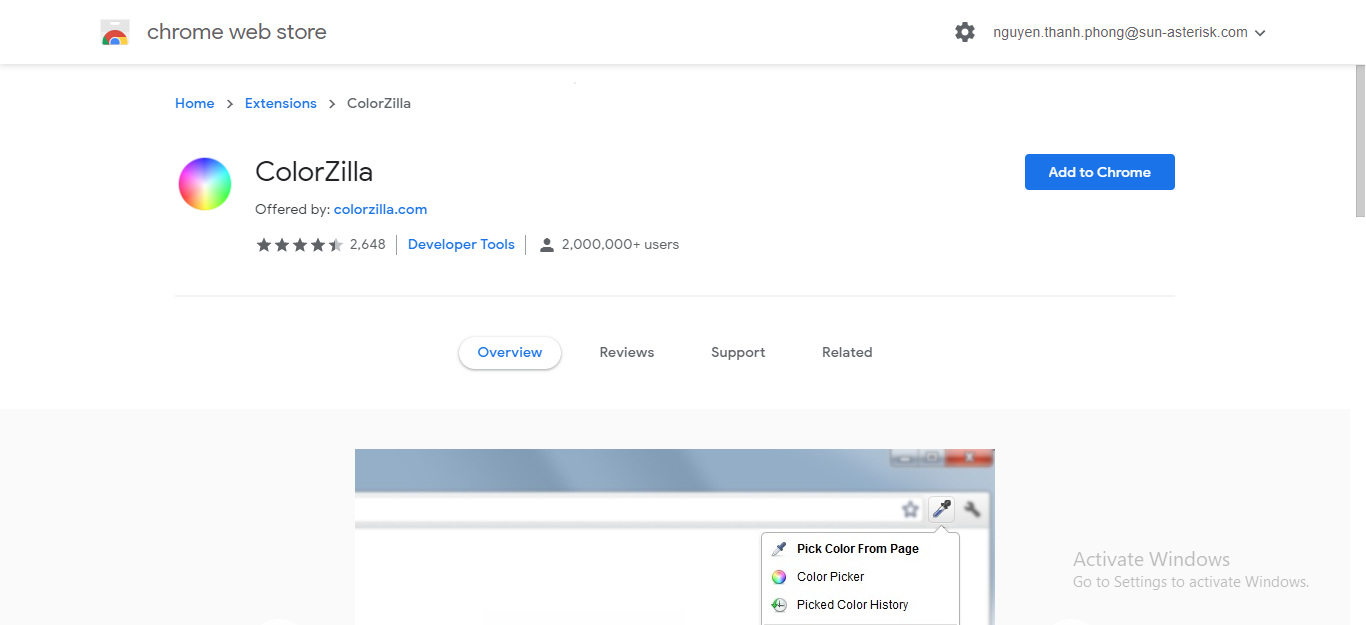The image size is (1366, 625).
Task: Click the ColorZilla breadcrumb text
Action: click(379, 103)
